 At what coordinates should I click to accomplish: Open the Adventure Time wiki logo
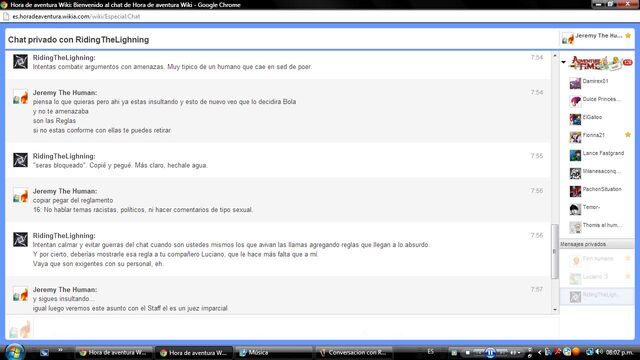pyautogui.click(x=596, y=63)
